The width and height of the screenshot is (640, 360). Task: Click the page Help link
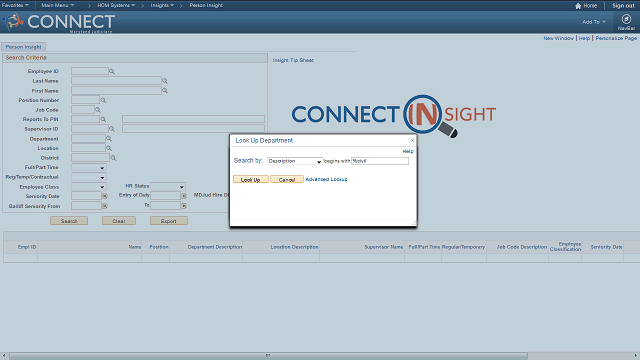[584, 38]
